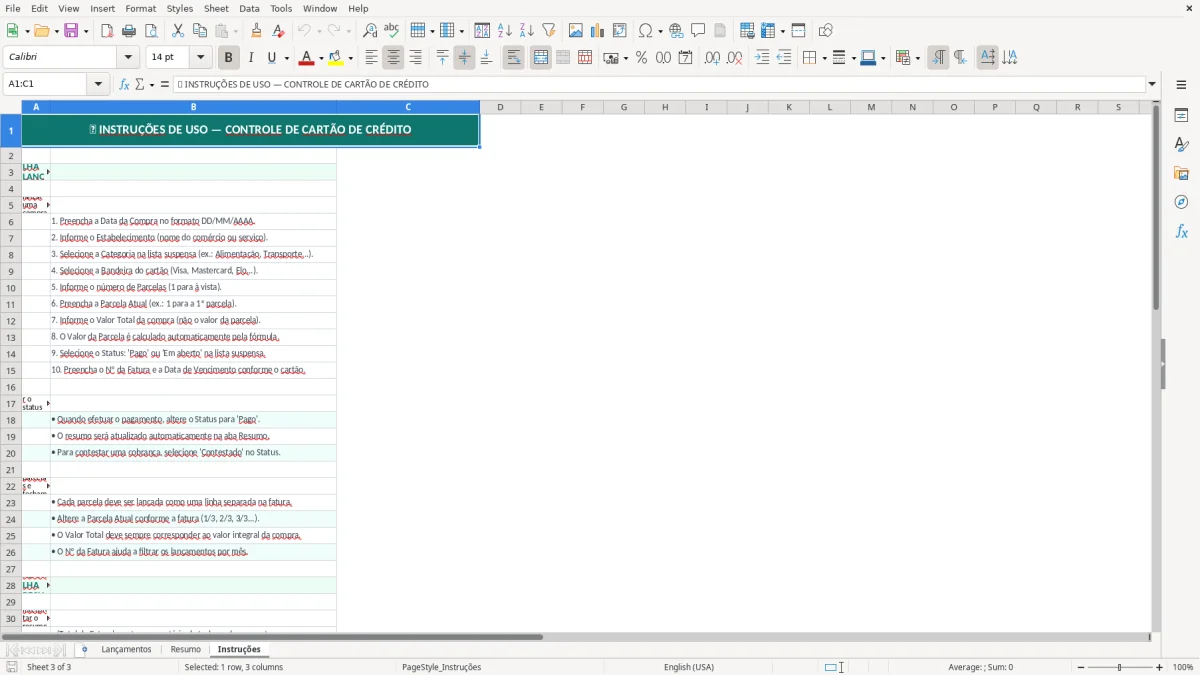The height and width of the screenshot is (675, 1200).
Task: Open the Function Wizard next to Name Box
Action: coord(125,84)
